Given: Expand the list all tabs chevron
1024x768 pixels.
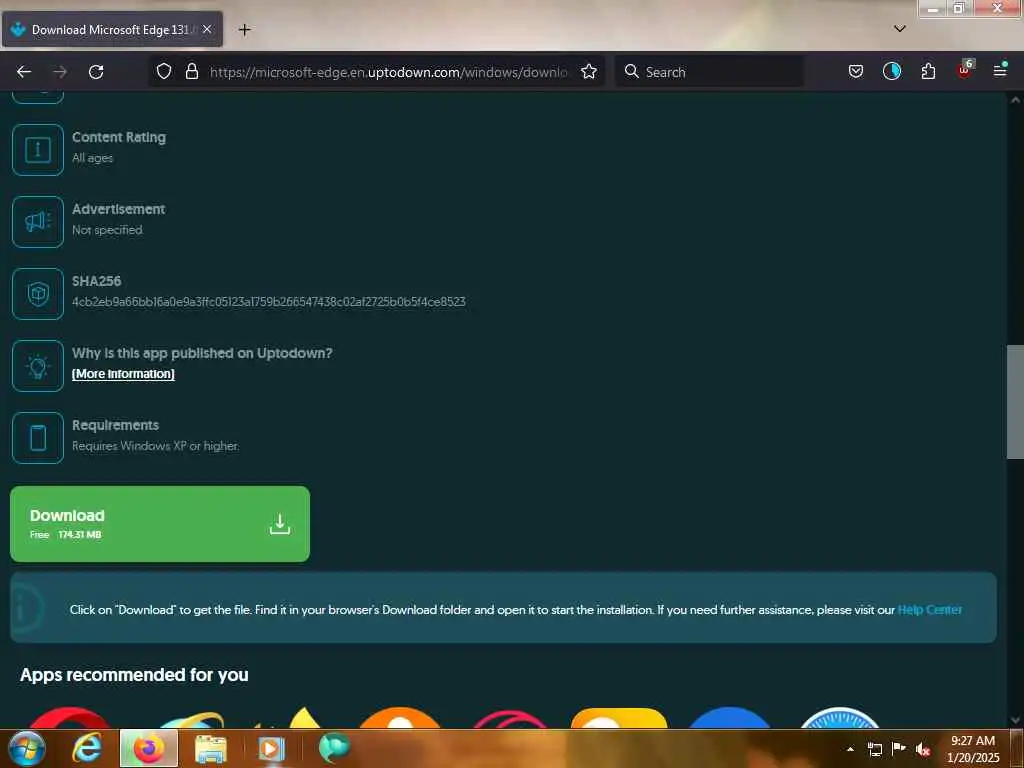Looking at the screenshot, I should click(900, 29).
